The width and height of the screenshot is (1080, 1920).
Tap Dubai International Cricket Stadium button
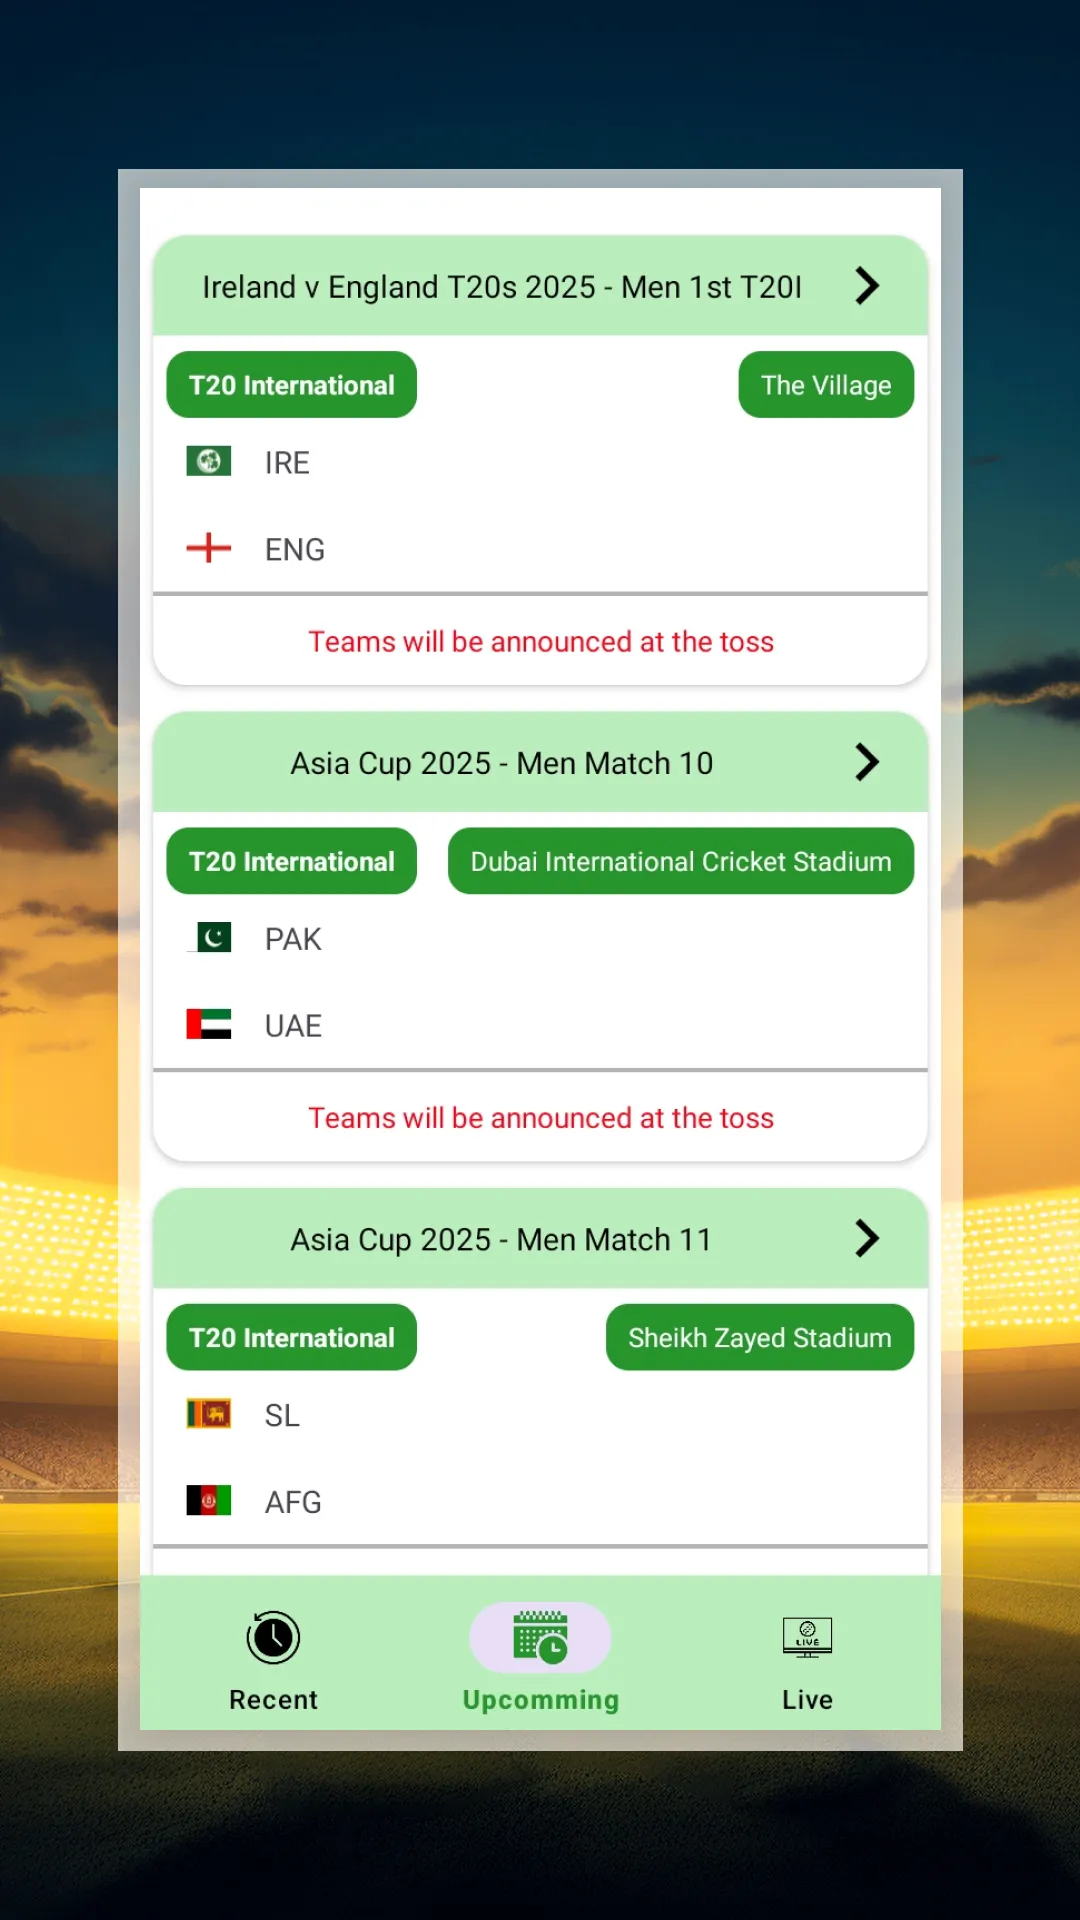(x=680, y=861)
